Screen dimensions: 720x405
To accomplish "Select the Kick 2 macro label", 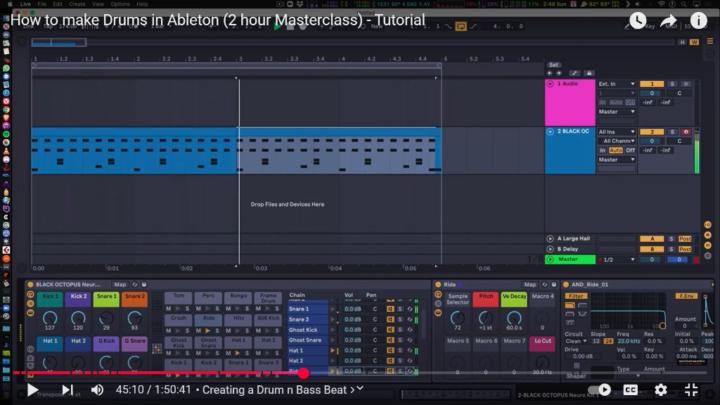I will click(78, 297).
